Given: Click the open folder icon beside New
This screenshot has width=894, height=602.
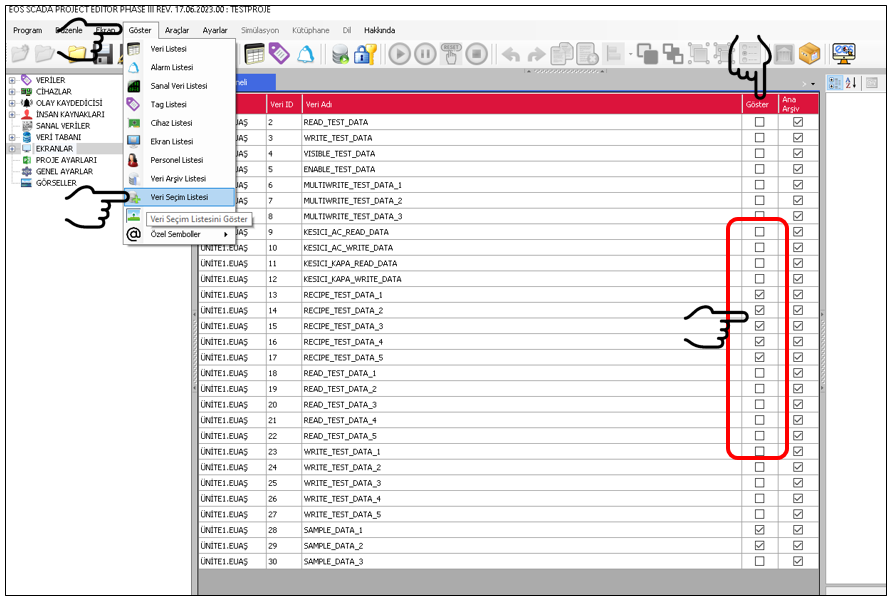Looking at the screenshot, I should pos(44,54).
